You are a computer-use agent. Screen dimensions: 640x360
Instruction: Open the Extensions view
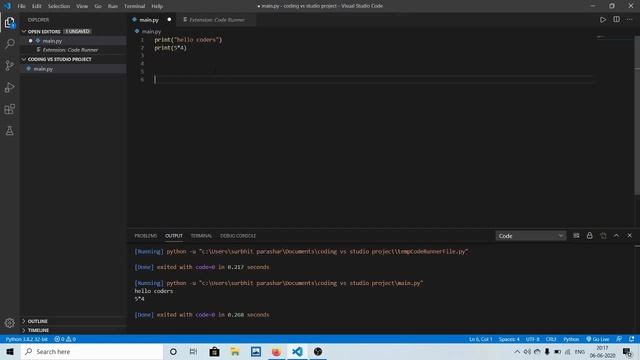(x=9, y=109)
